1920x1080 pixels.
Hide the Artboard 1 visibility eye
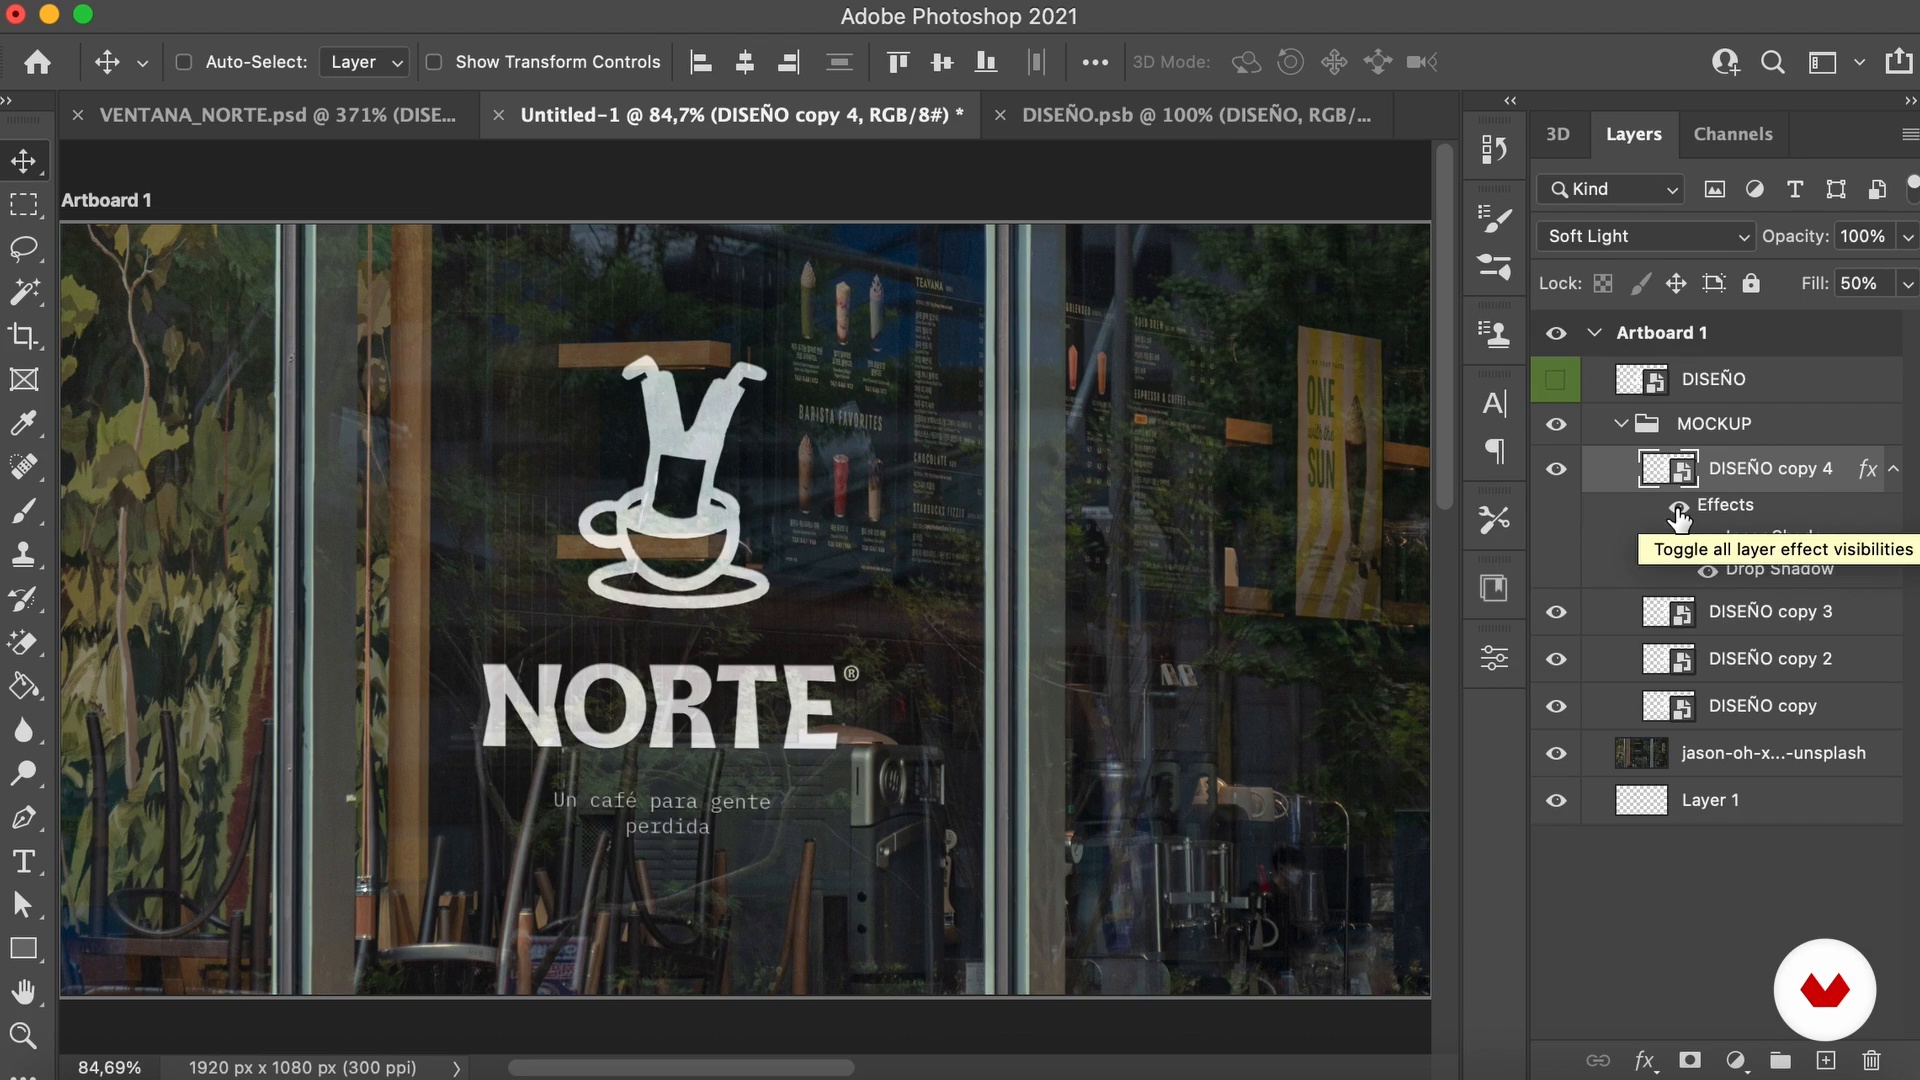(1556, 333)
